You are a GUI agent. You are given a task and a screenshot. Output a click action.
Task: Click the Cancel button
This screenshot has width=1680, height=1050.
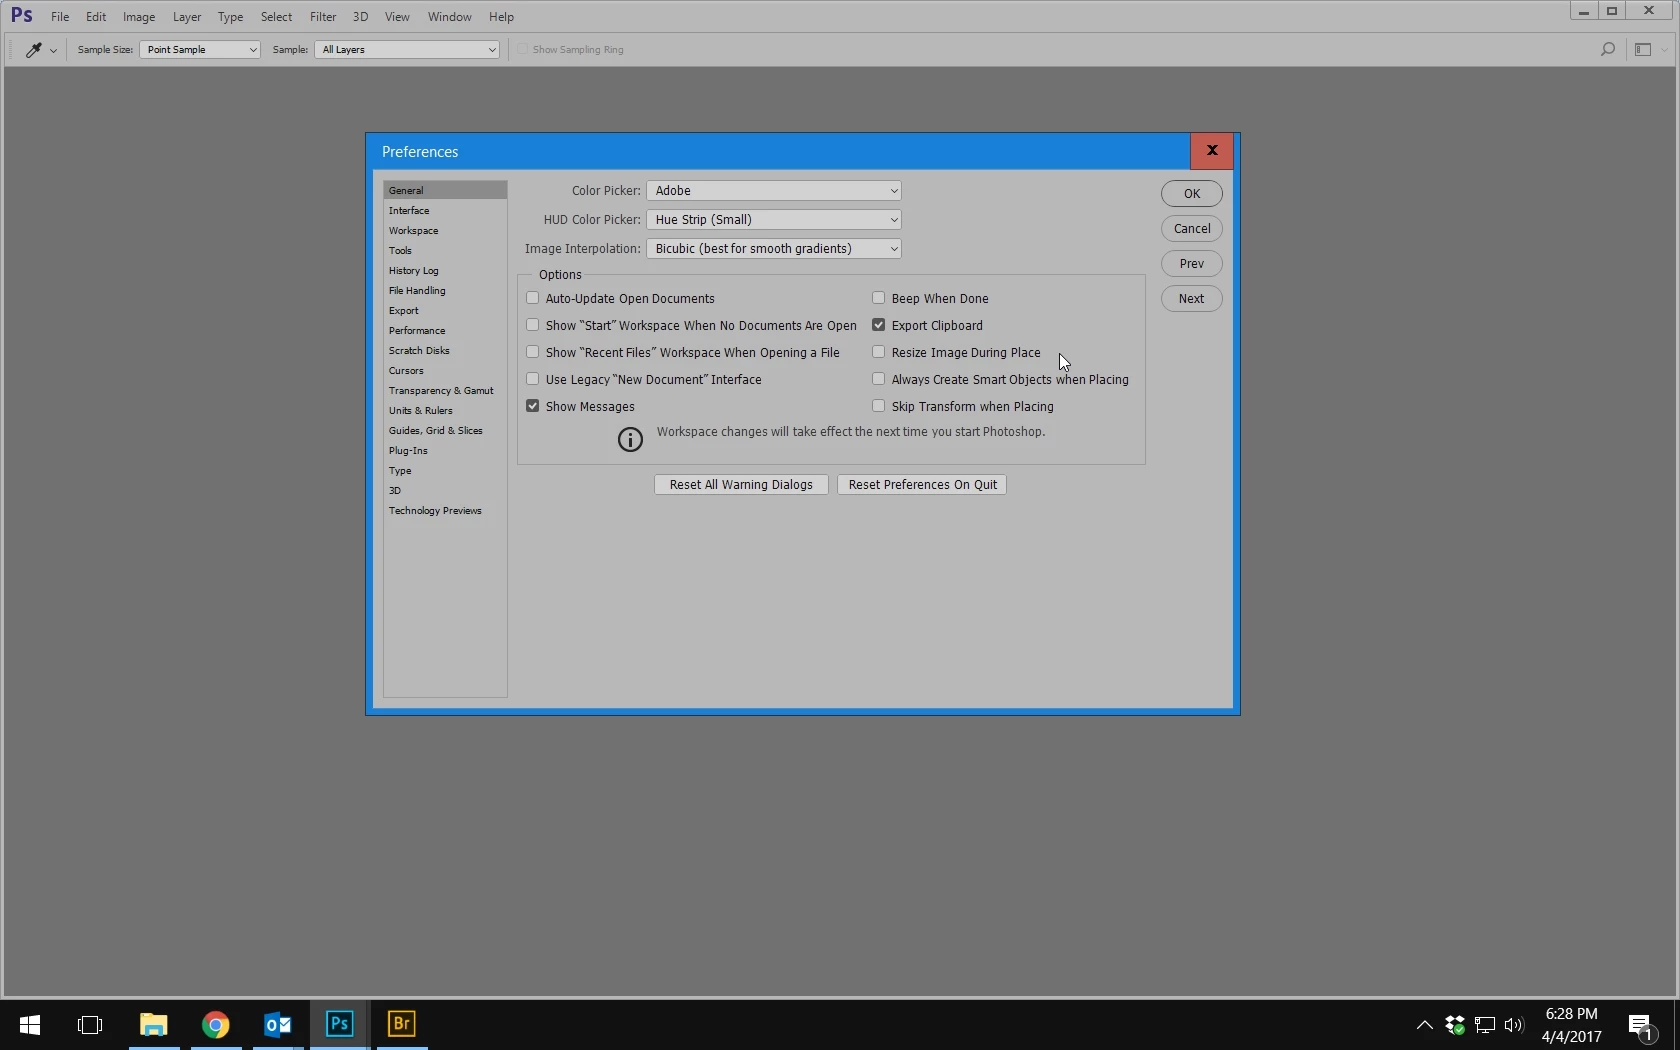point(1192,228)
